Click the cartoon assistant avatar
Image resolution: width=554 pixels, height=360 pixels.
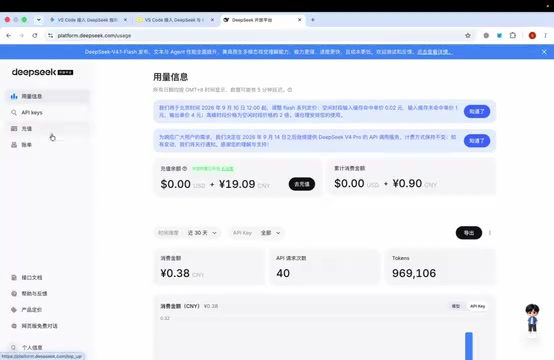pos(532,318)
